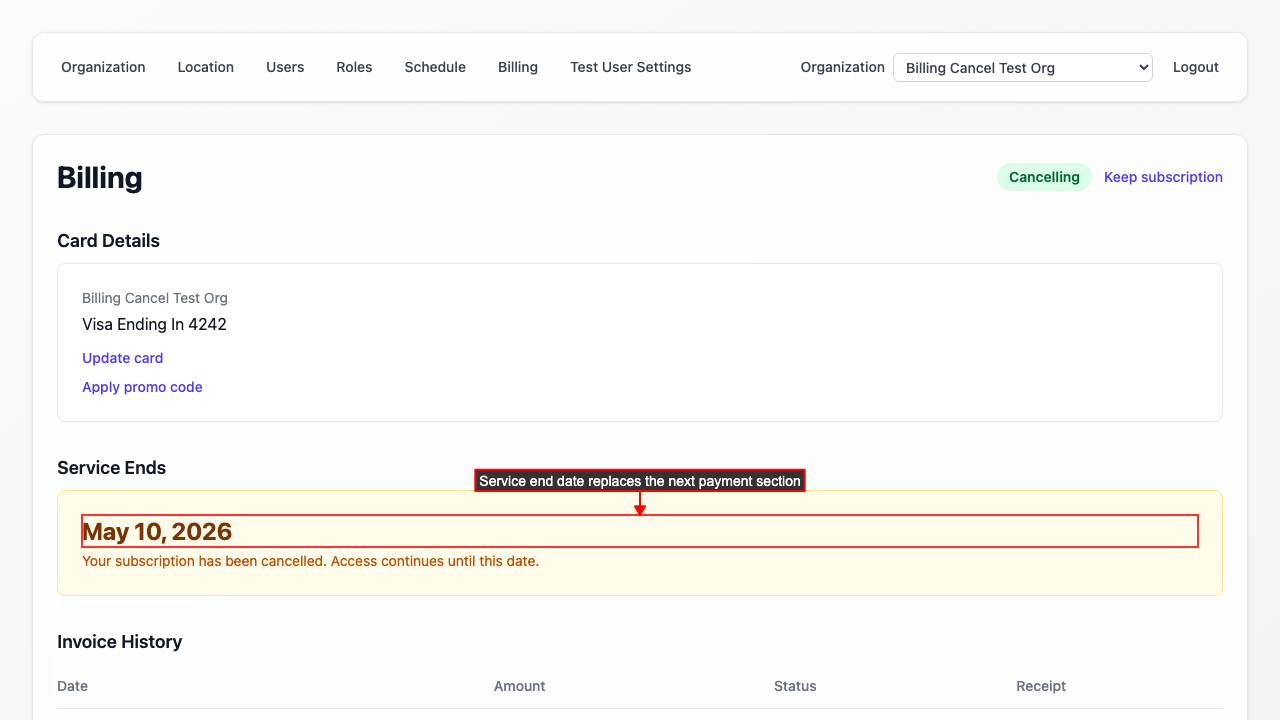Click the green Cancelling status badge

[x=1044, y=177]
